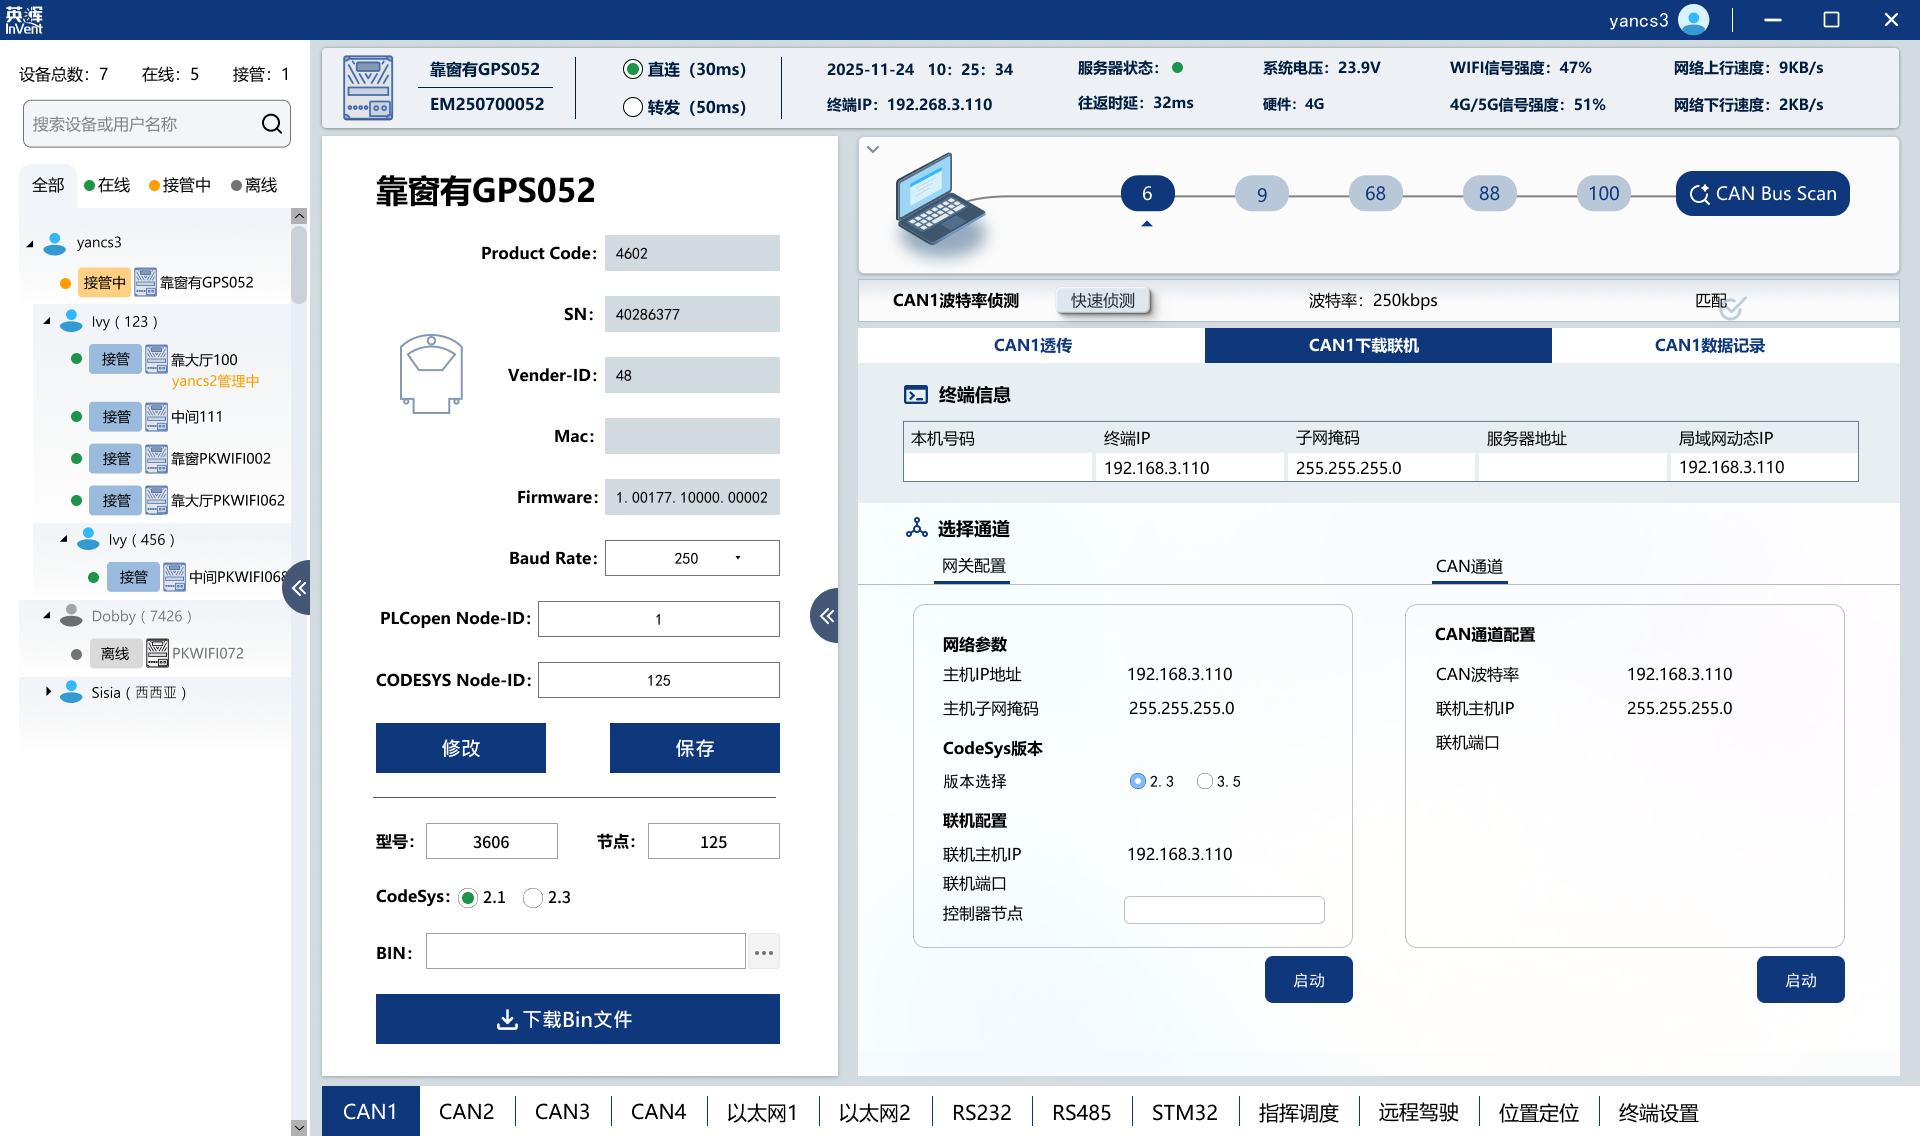Click the search magnifier icon in device sidebar
1920x1136 pixels.
click(271, 123)
